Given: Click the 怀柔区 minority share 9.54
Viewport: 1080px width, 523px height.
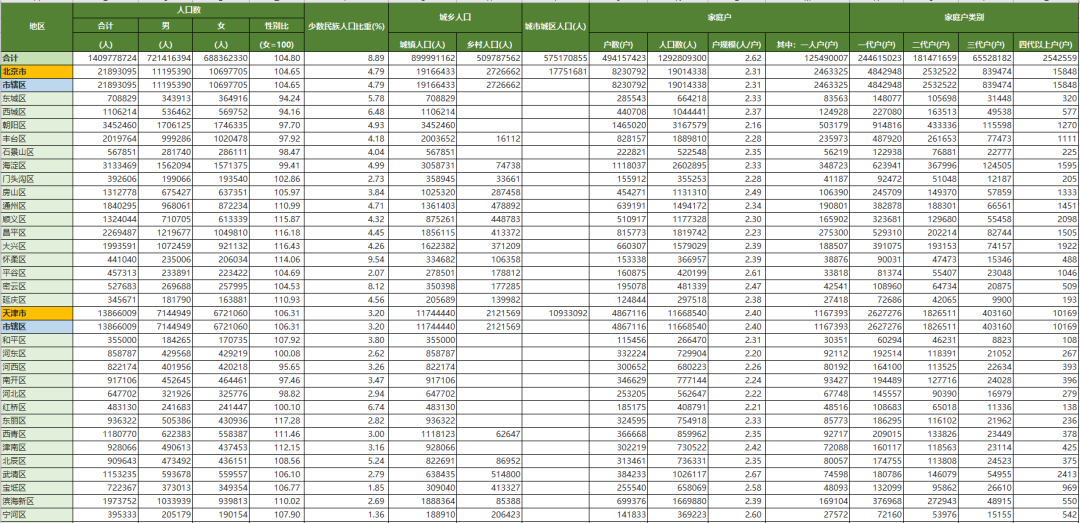Looking at the screenshot, I should (346, 260).
